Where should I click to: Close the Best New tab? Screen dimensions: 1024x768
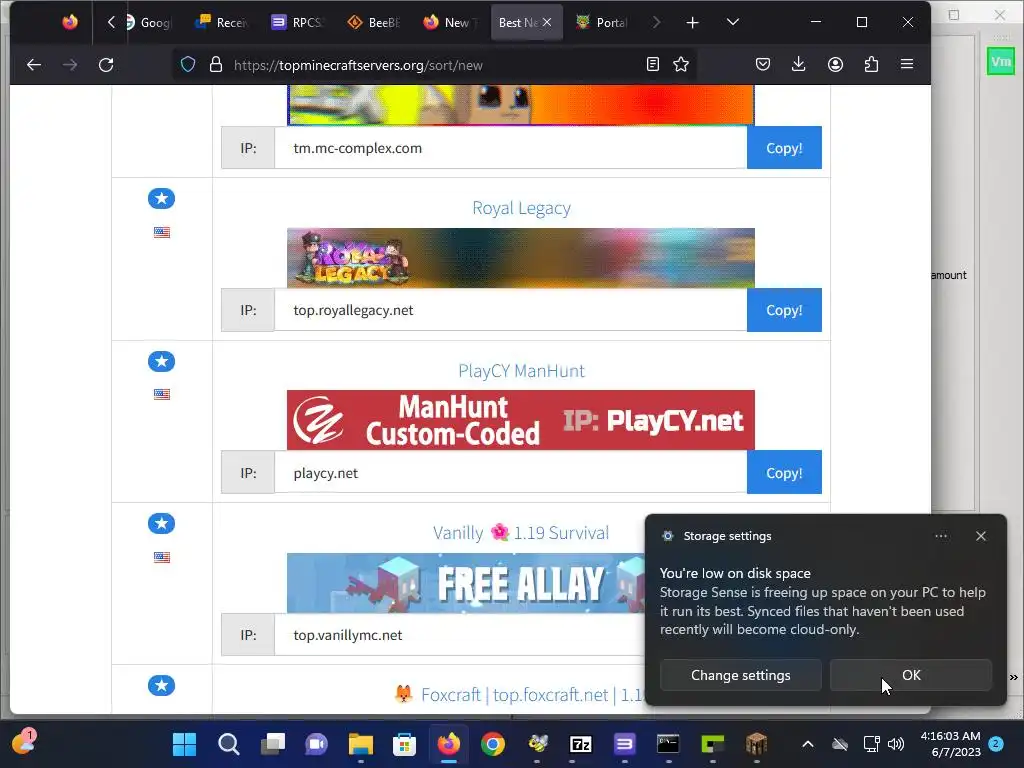point(547,22)
